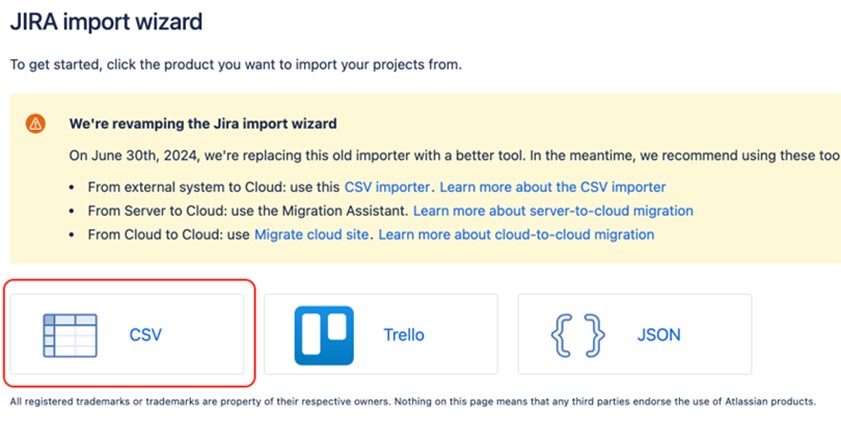Click the orange warning icon in banner

point(35,124)
